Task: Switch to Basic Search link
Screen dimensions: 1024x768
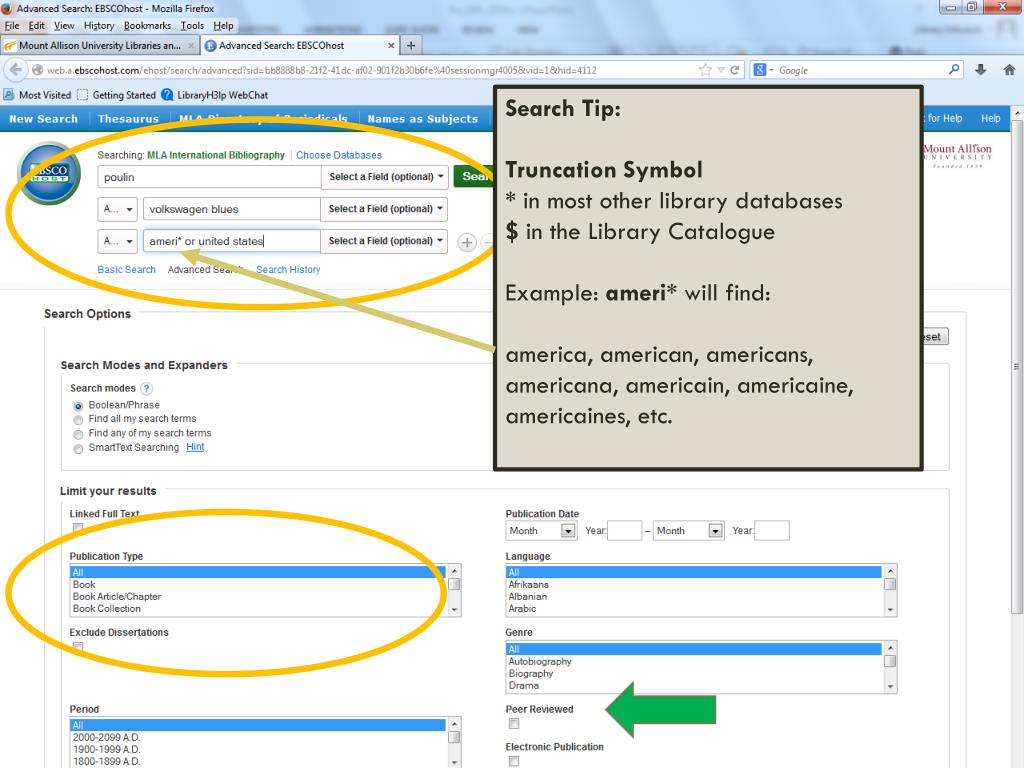Action: 126,270
